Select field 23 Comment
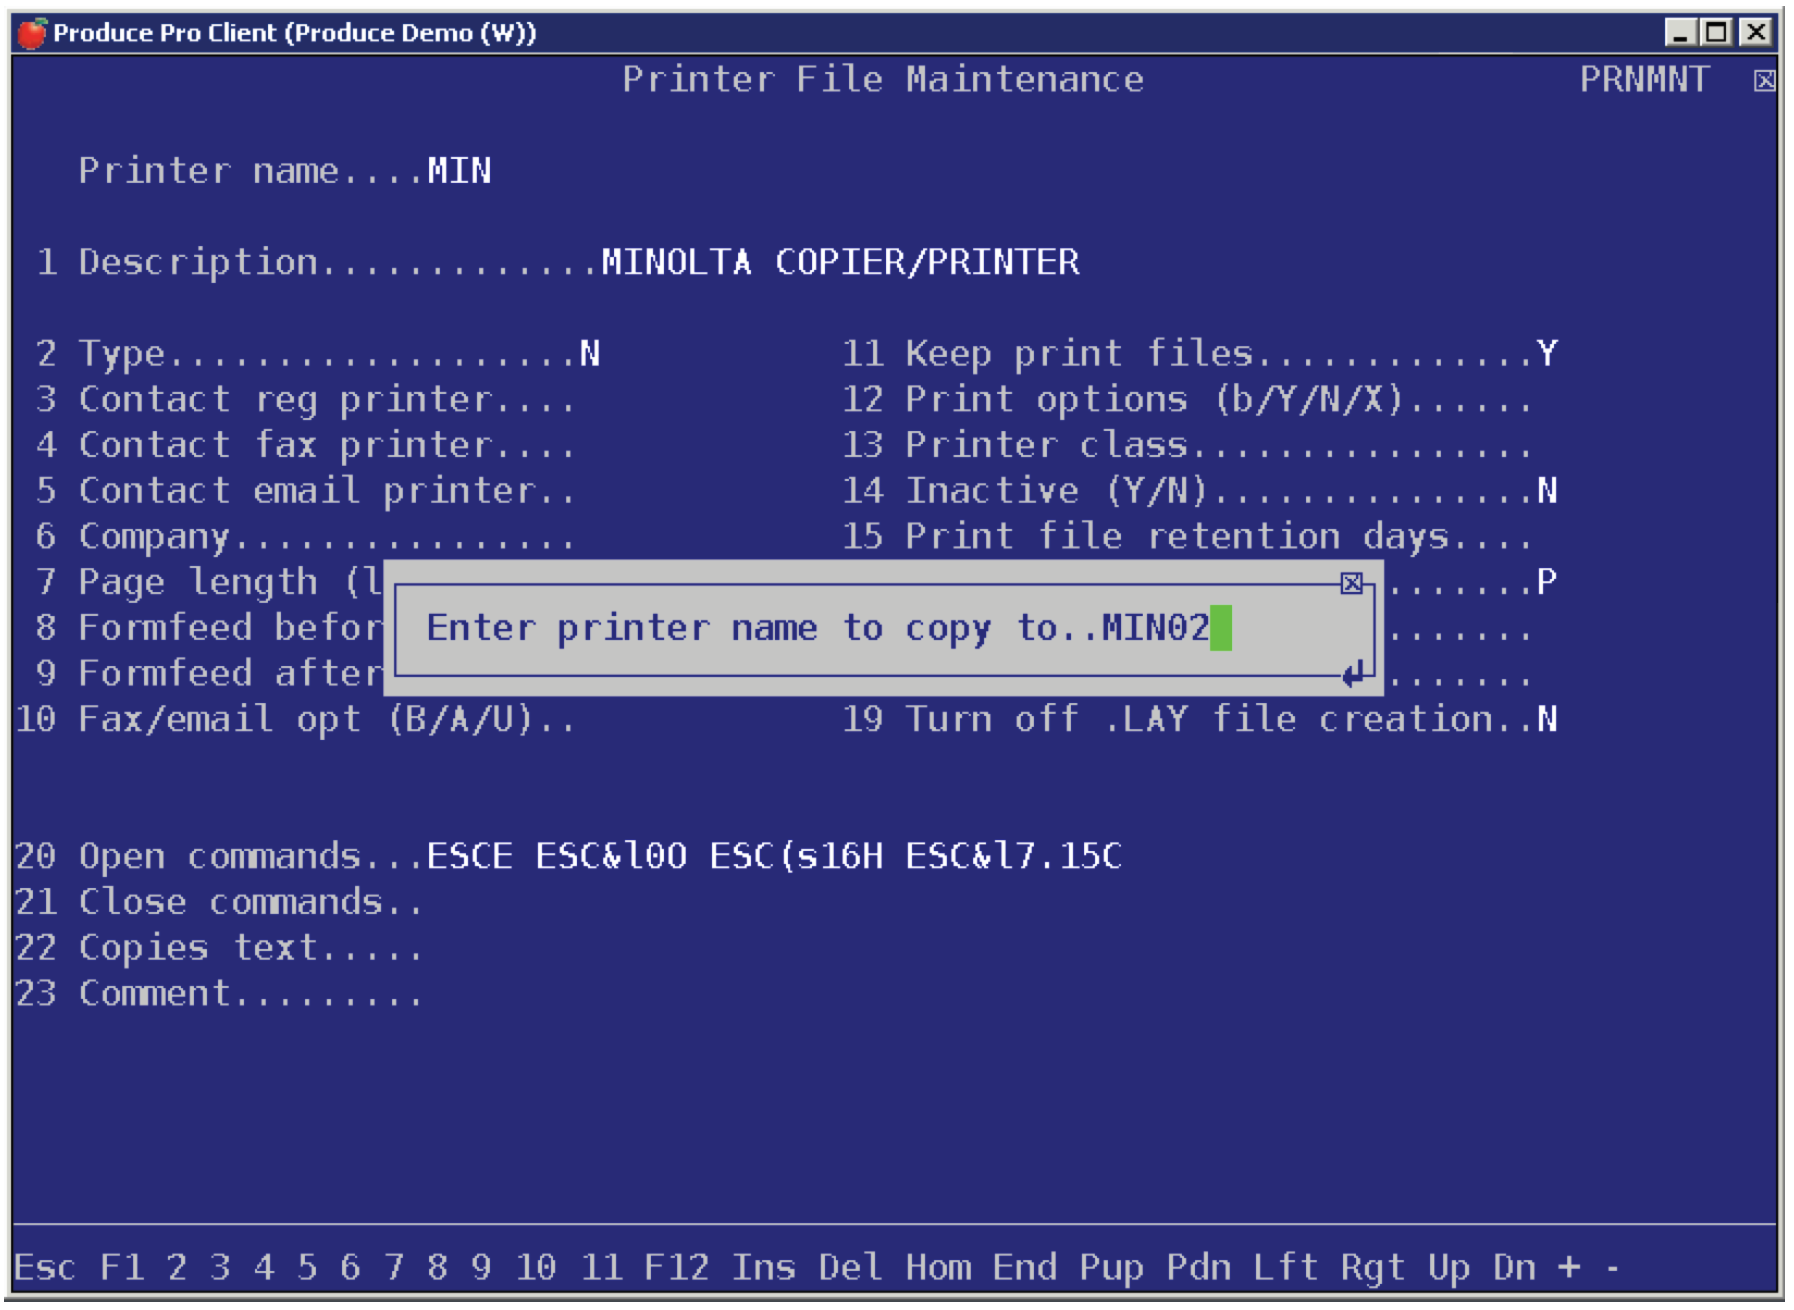The height and width of the screenshot is (1310, 1794). (219, 994)
